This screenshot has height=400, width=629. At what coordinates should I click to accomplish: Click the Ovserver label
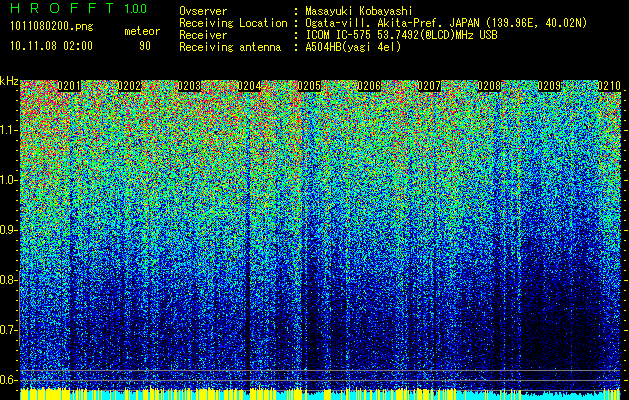point(203,11)
